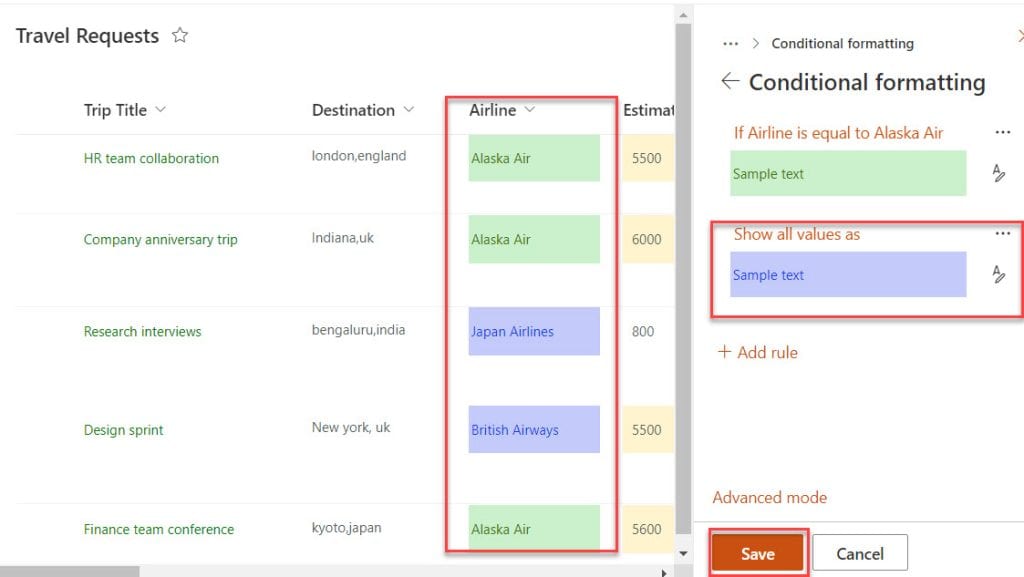Click the British Airways cell
The width and height of the screenshot is (1024, 577).
(x=534, y=429)
